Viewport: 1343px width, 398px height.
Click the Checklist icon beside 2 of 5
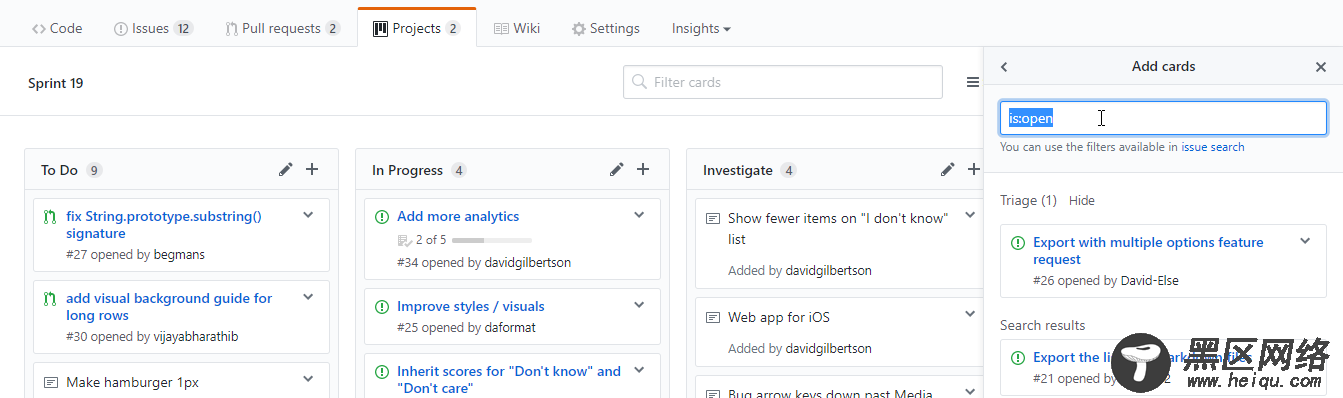tap(404, 240)
